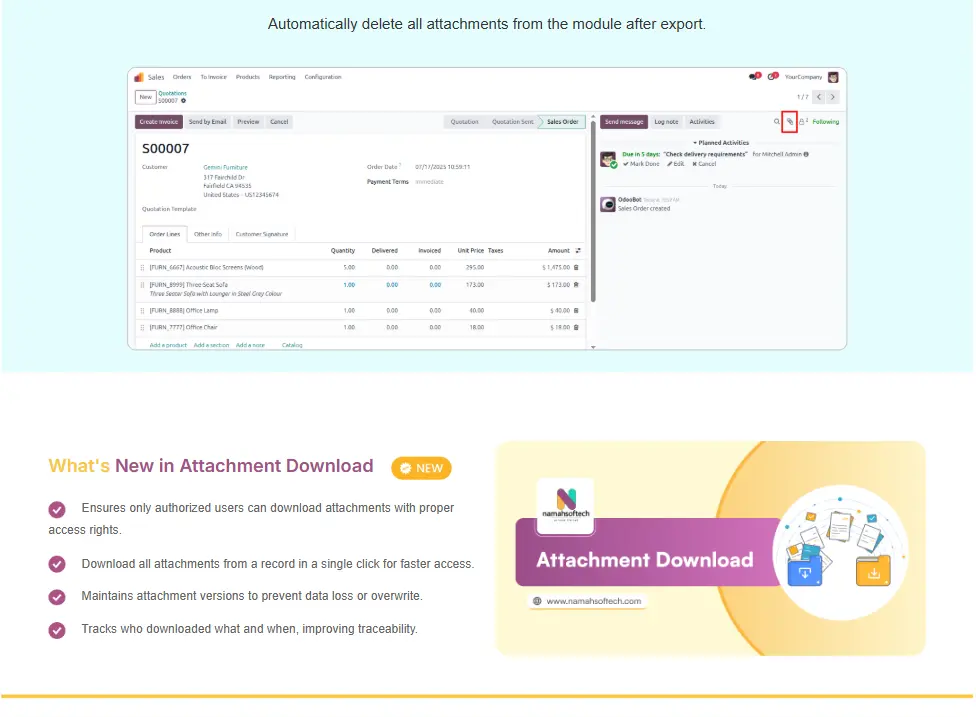Click the Attachment Download banner image
Viewport: 976px width, 717px height.
click(x=710, y=549)
